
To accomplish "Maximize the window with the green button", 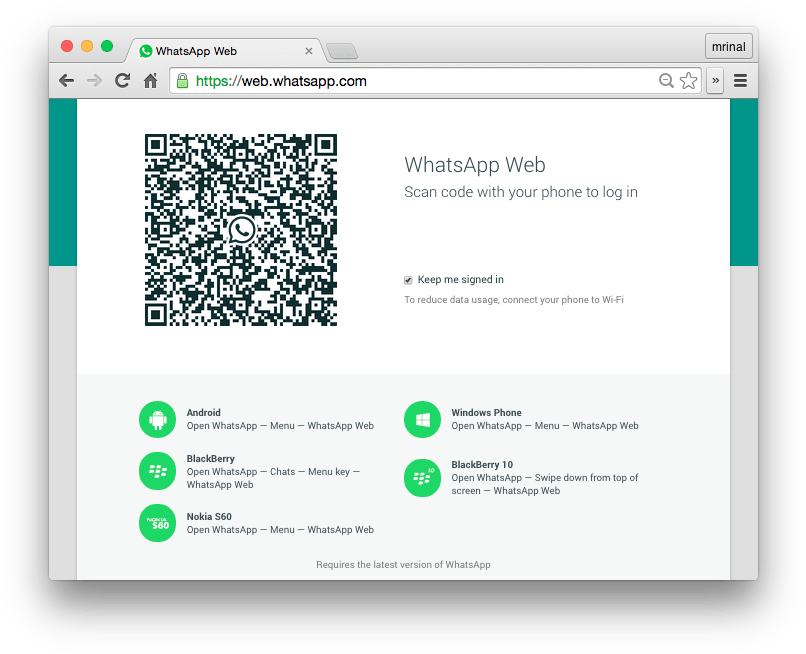I will [107, 46].
